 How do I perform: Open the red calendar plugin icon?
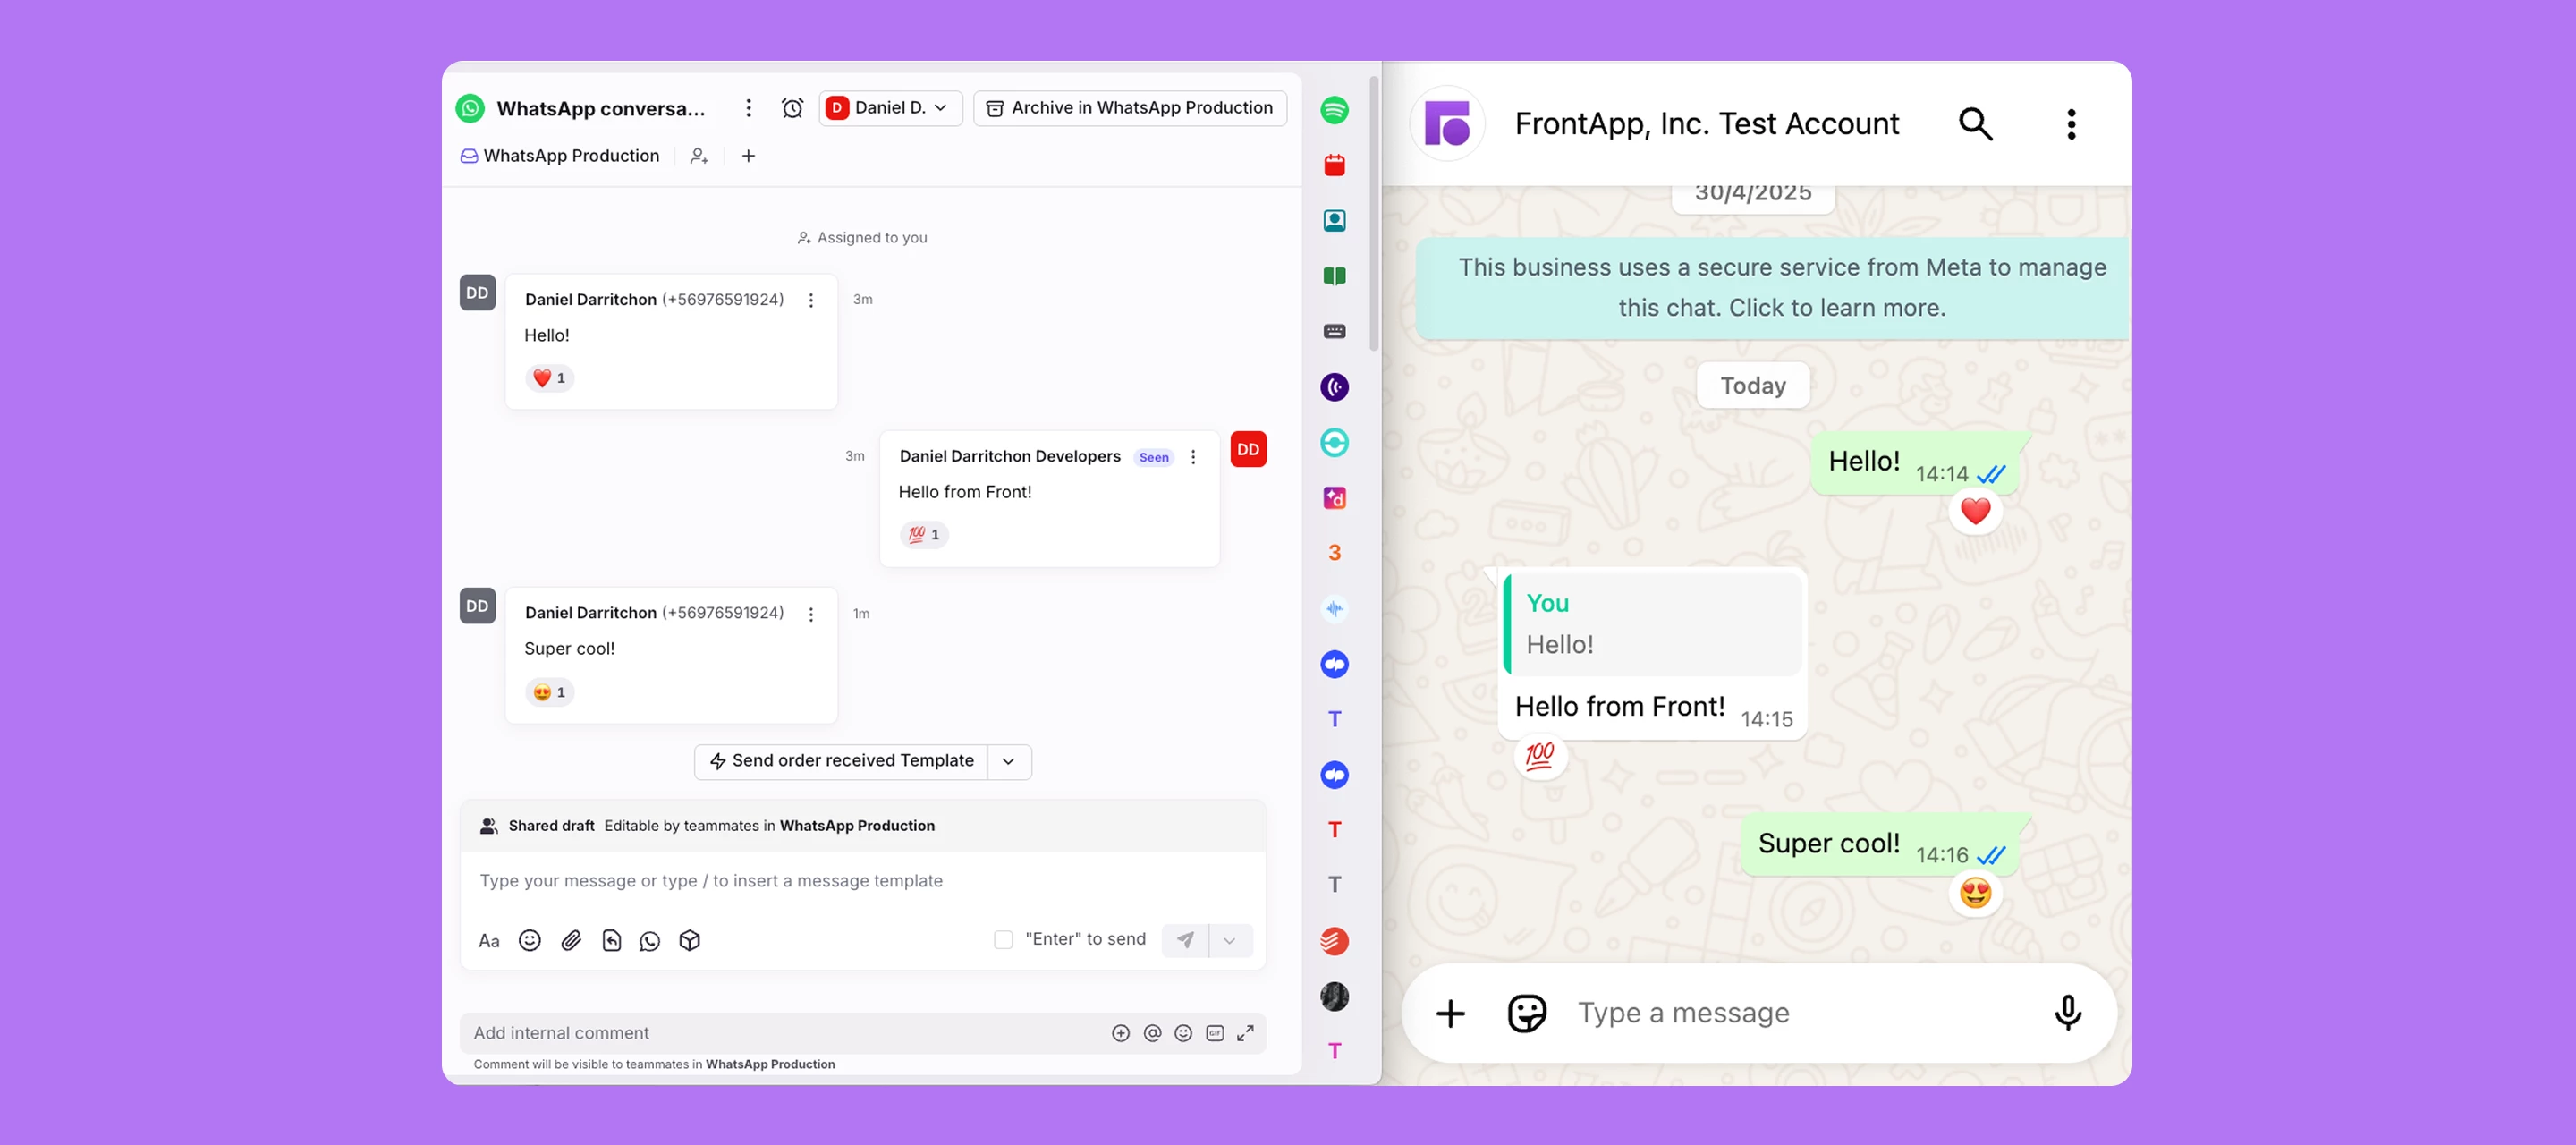1334,165
